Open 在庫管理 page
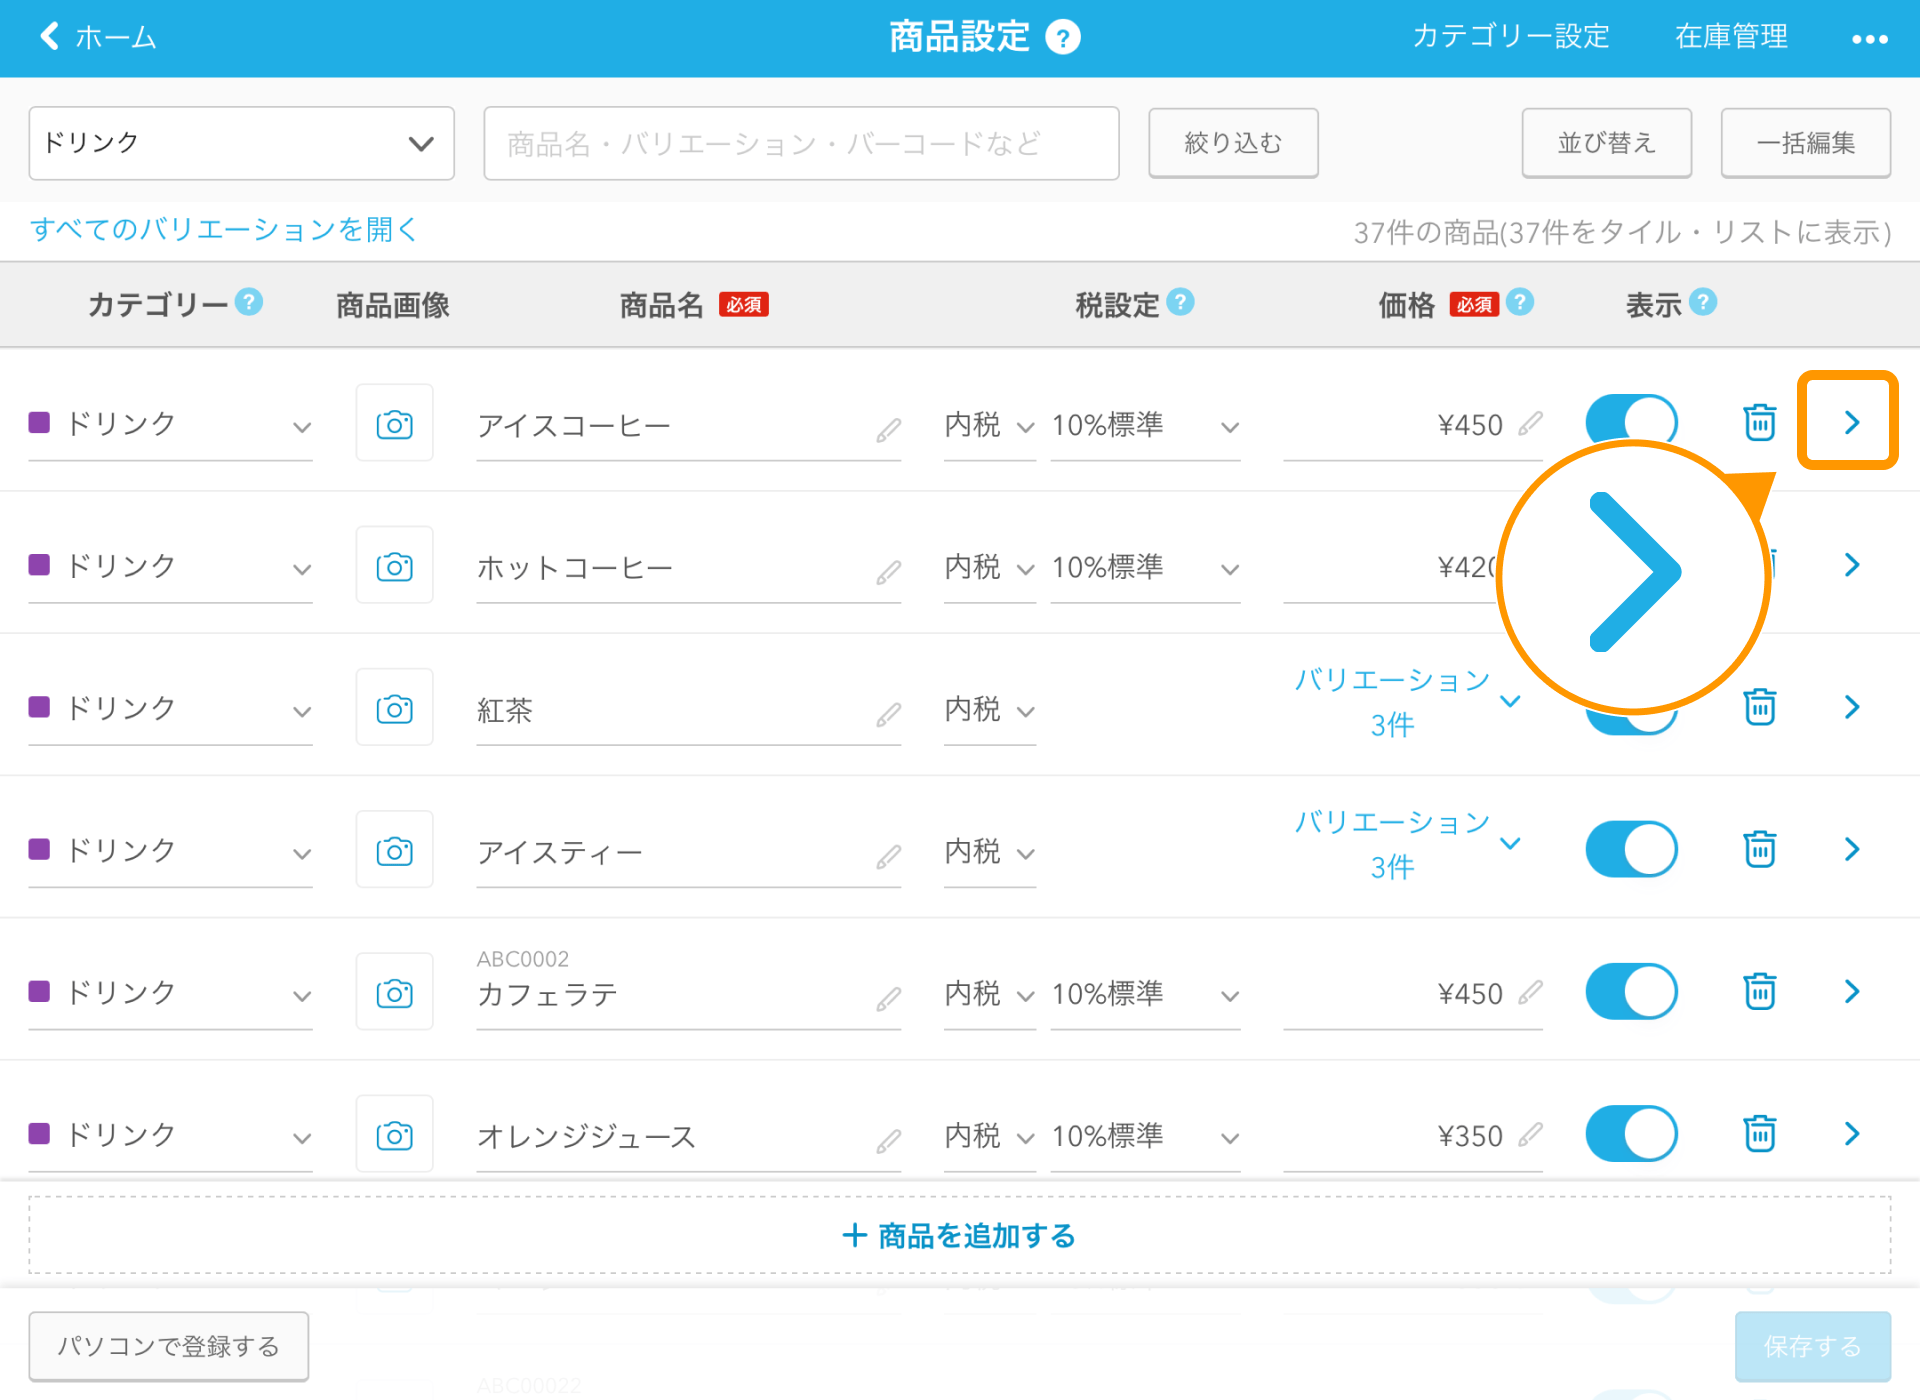The width and height of the screenshot is (1920, 1400). (1732, 37)
